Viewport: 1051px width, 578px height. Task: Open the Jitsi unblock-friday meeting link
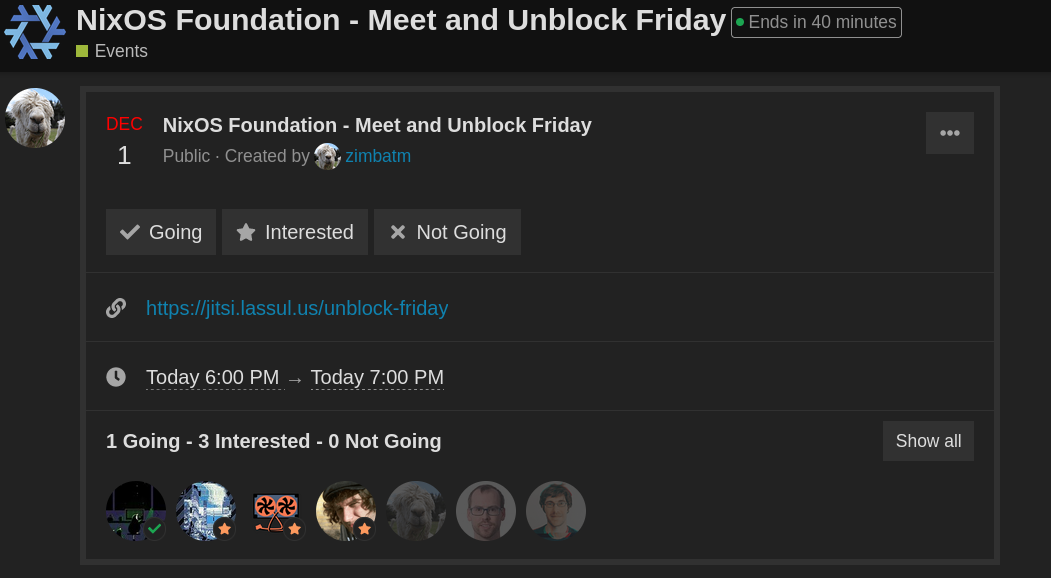(x=297, y=308)
